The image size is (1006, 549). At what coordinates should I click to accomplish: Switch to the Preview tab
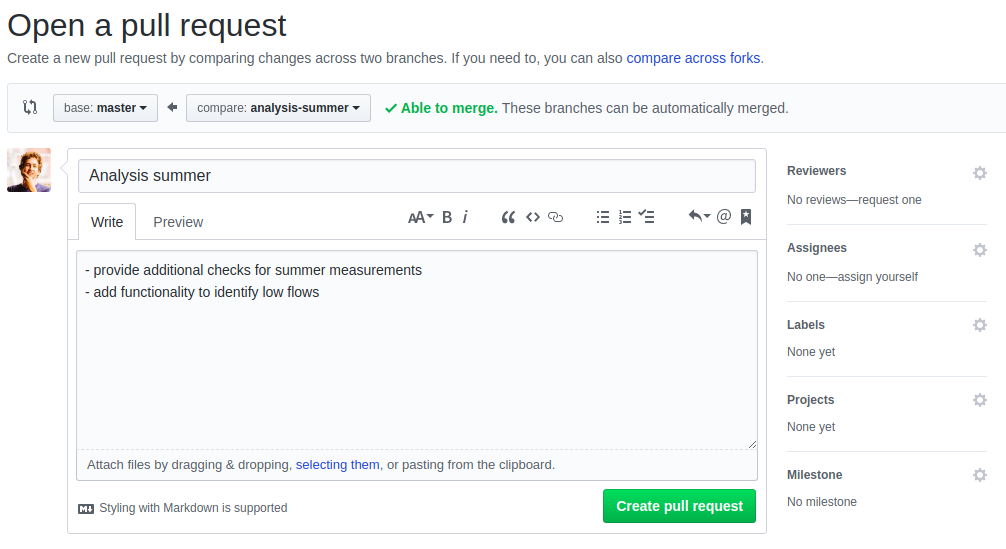point(178,222)
